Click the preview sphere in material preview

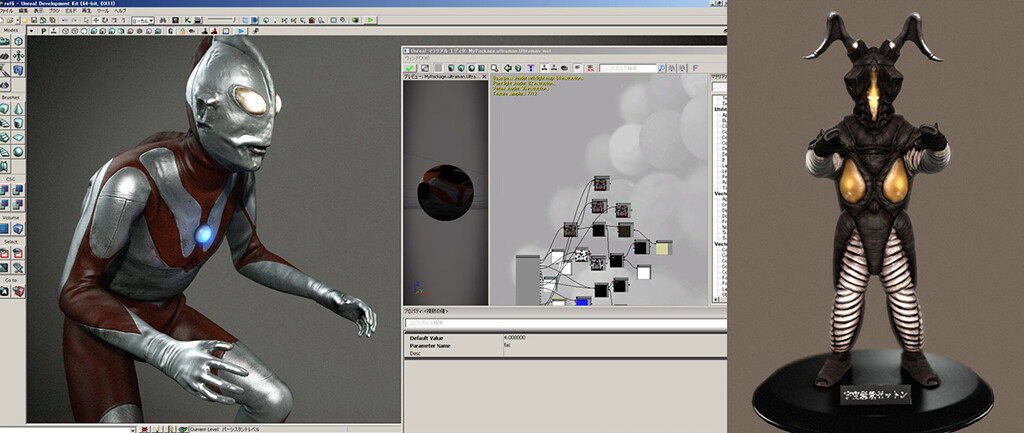coord(446,192)
